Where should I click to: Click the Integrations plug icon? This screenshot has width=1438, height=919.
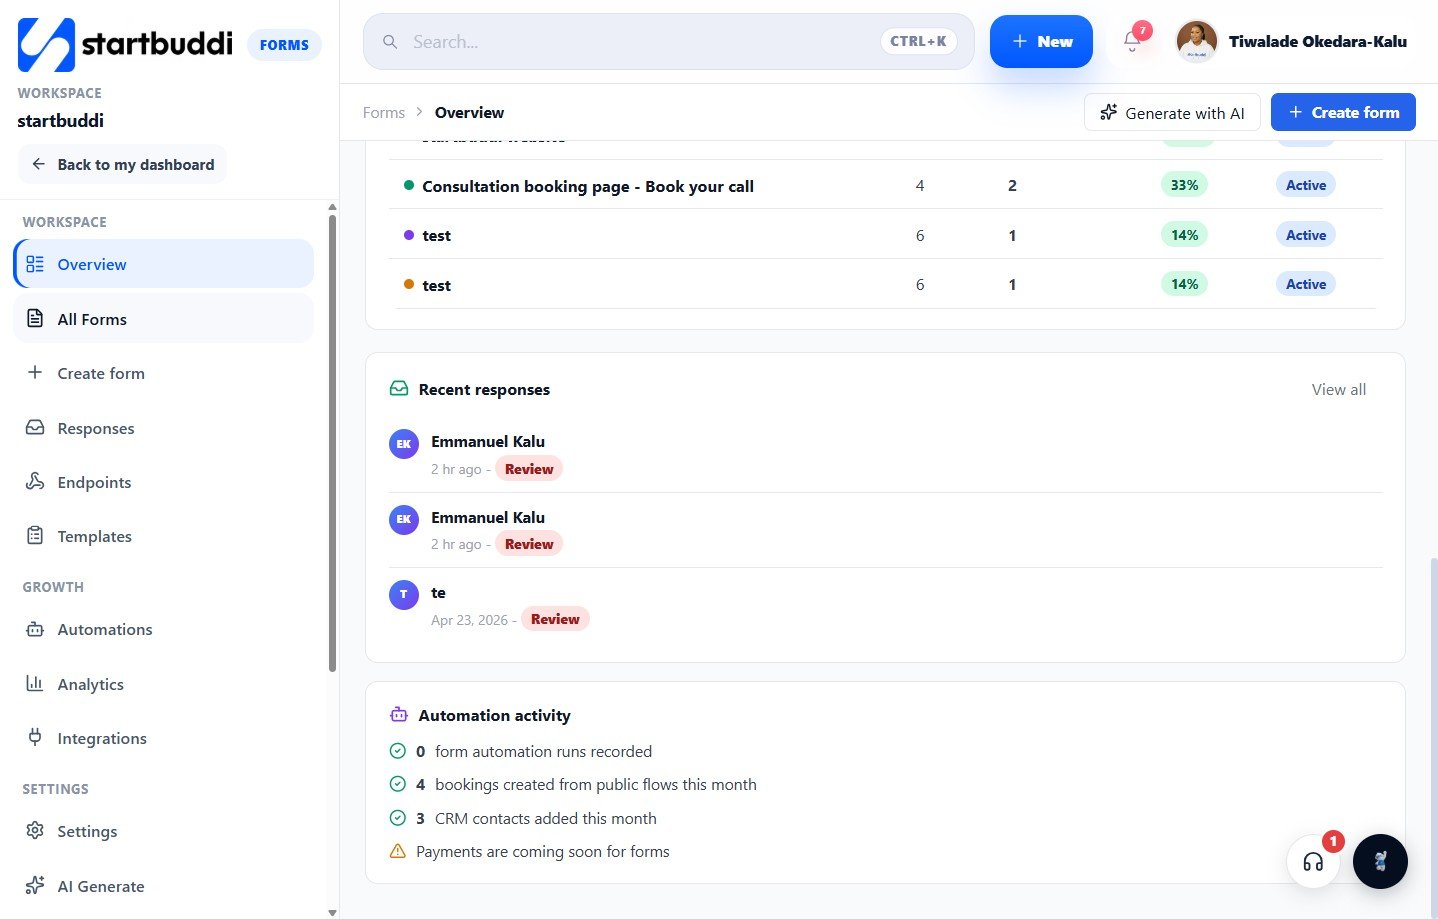coord(35,737)
